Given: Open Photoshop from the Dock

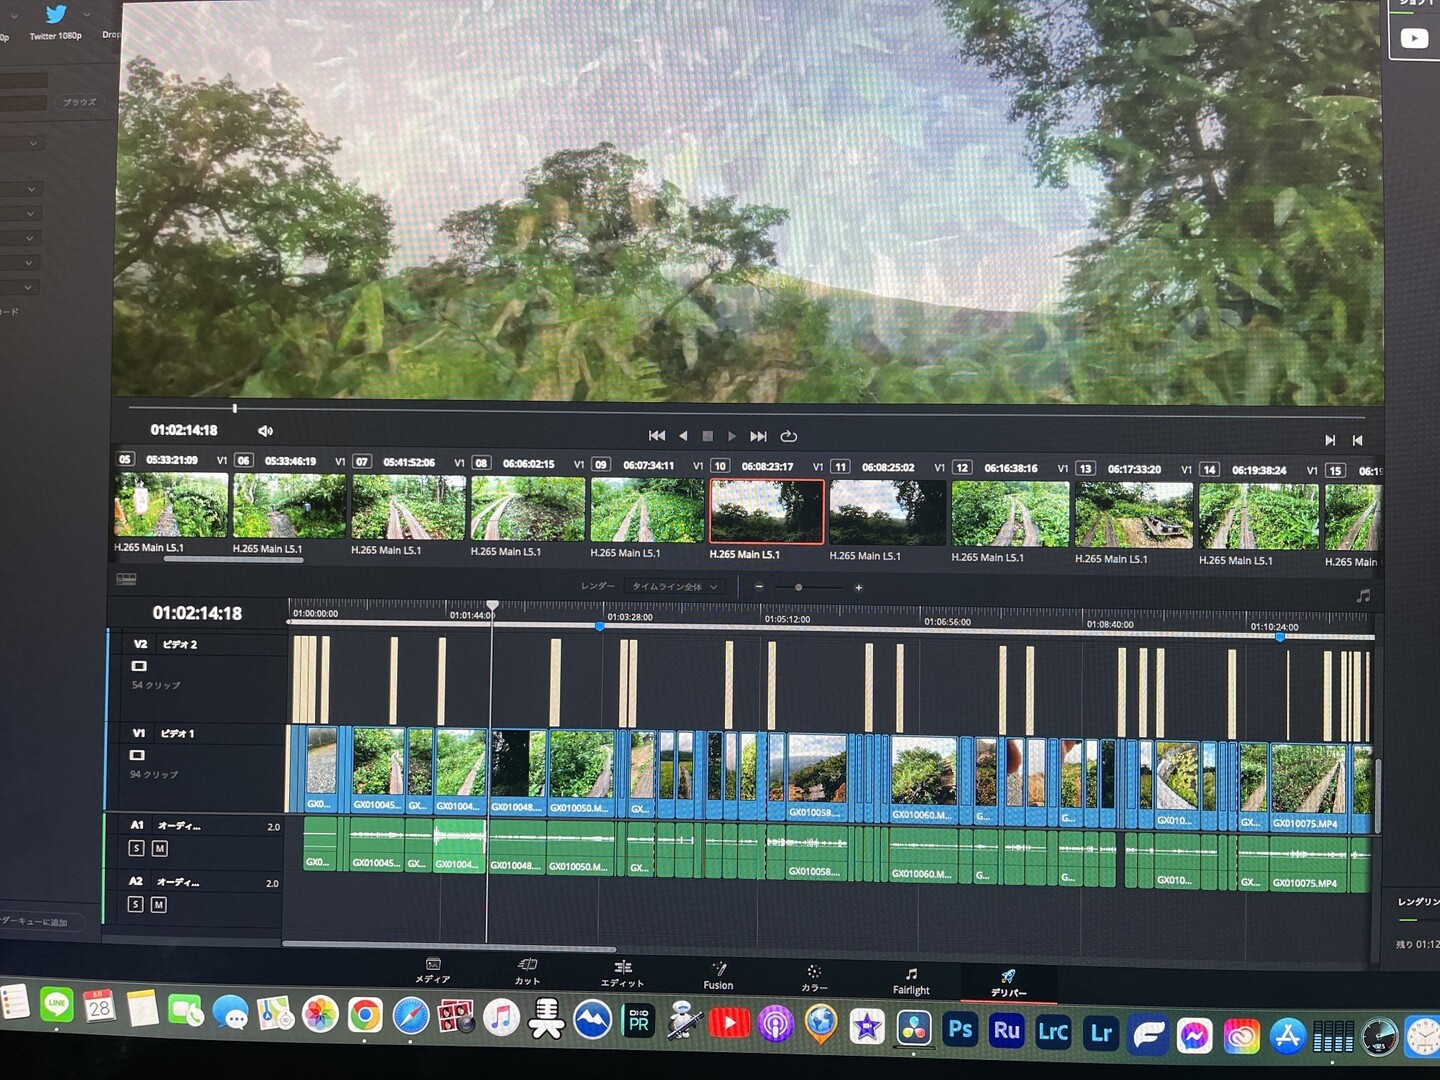Looking at the screenshot, I should click(x=960, y=1030).
